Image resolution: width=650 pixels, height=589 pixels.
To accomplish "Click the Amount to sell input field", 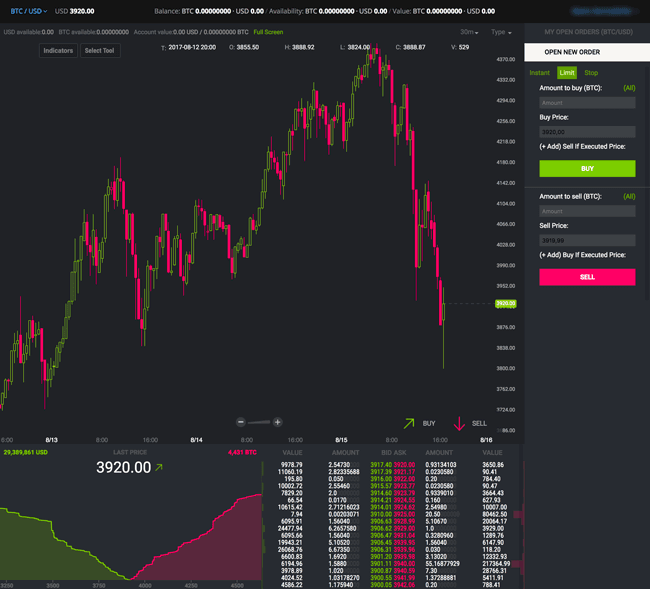I will [x=587, y=211].
